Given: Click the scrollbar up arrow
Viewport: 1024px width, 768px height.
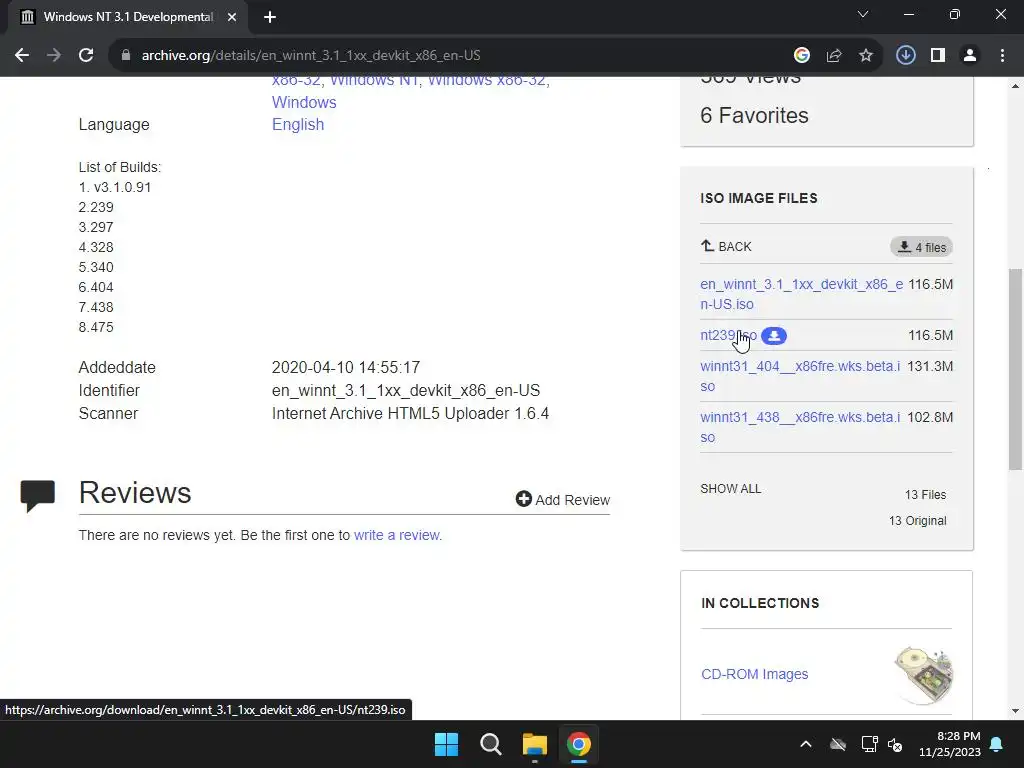Looking at the screenshot, I should pyautogui.click(x=1015, y=86).
